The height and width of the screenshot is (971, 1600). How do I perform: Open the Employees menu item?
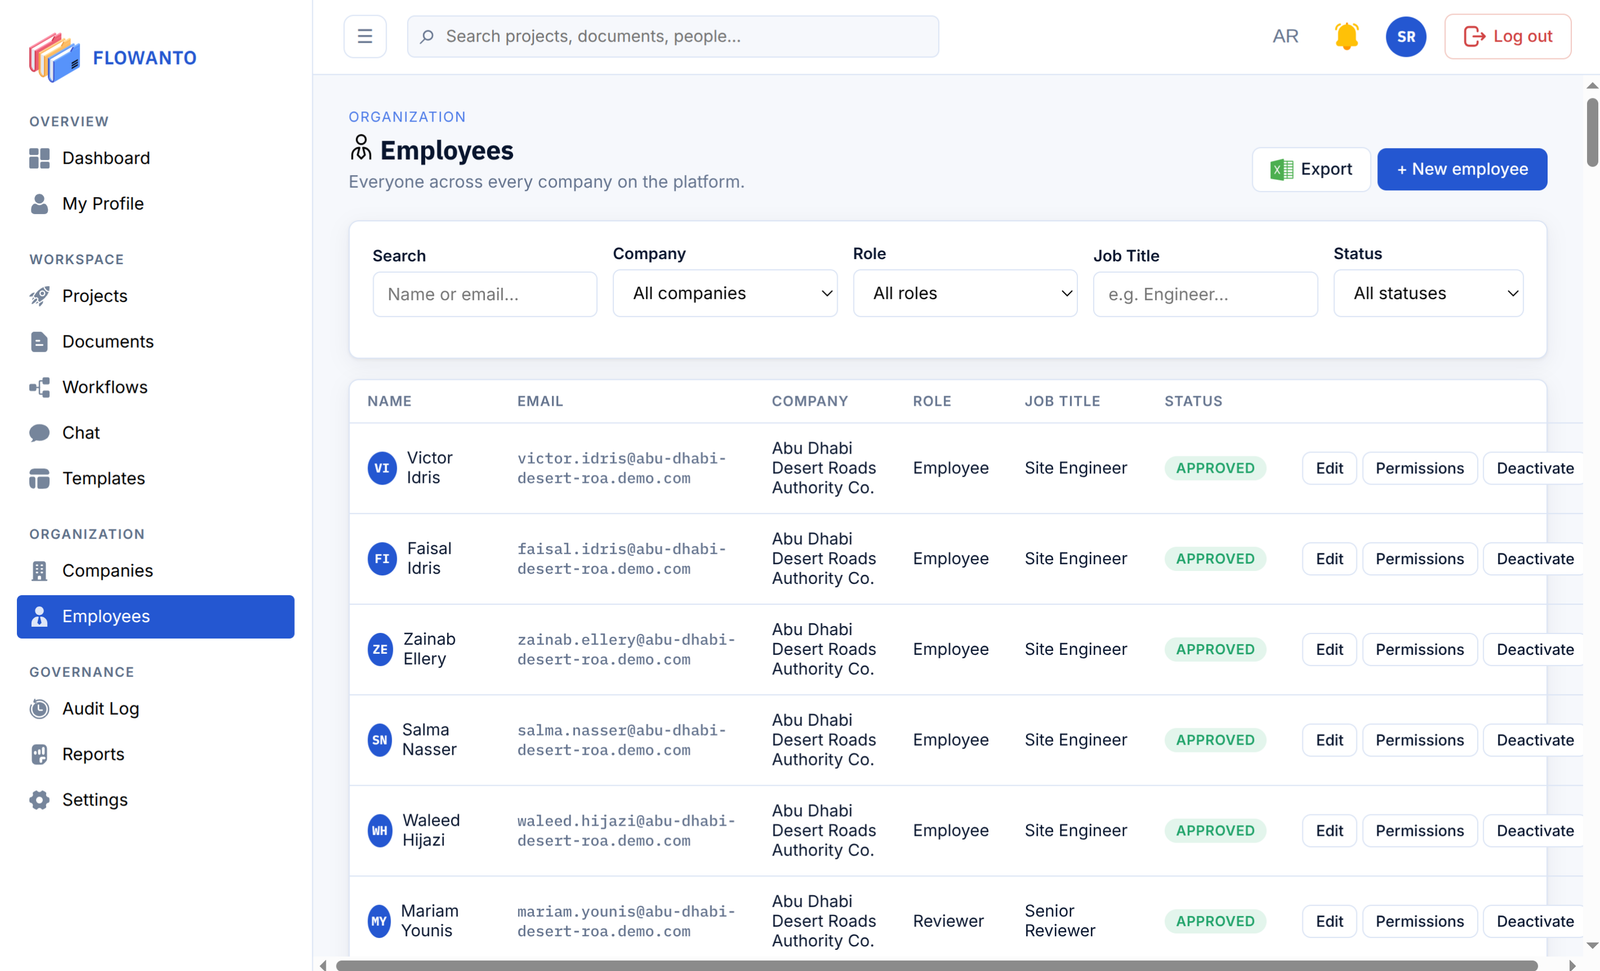[156, 617]
